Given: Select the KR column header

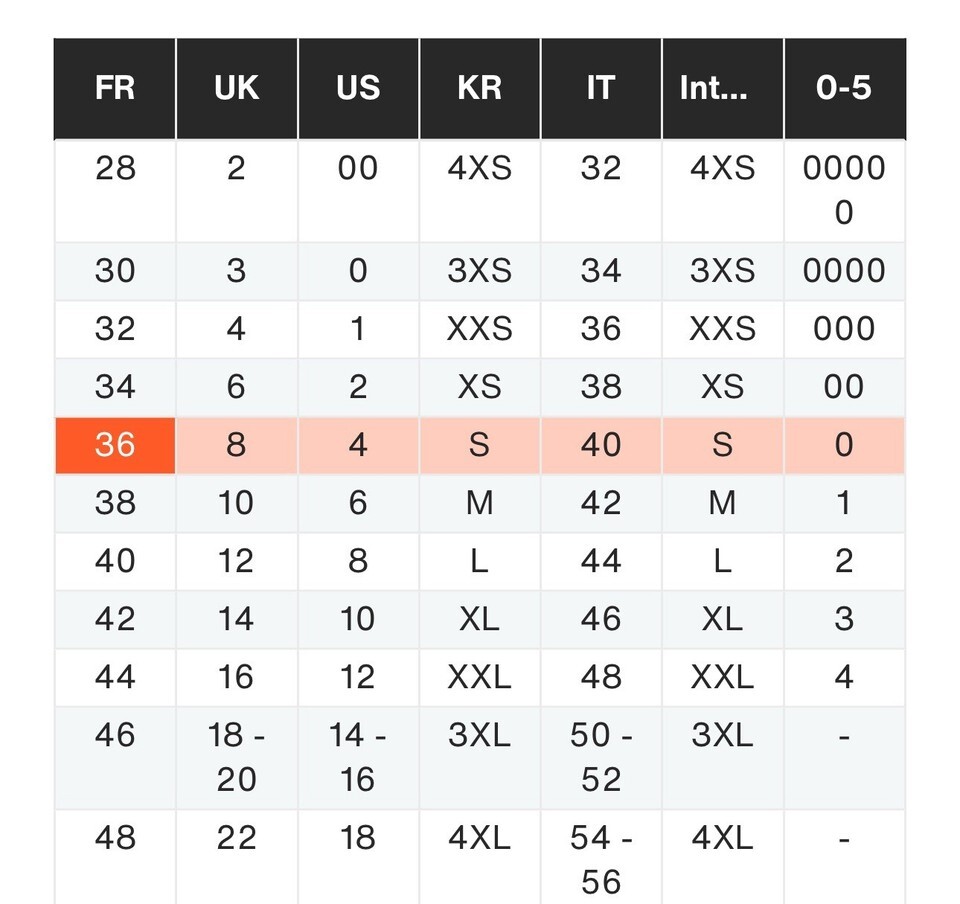Looking at the screenshot, I should pyautogui.click(x=480, y=88).
